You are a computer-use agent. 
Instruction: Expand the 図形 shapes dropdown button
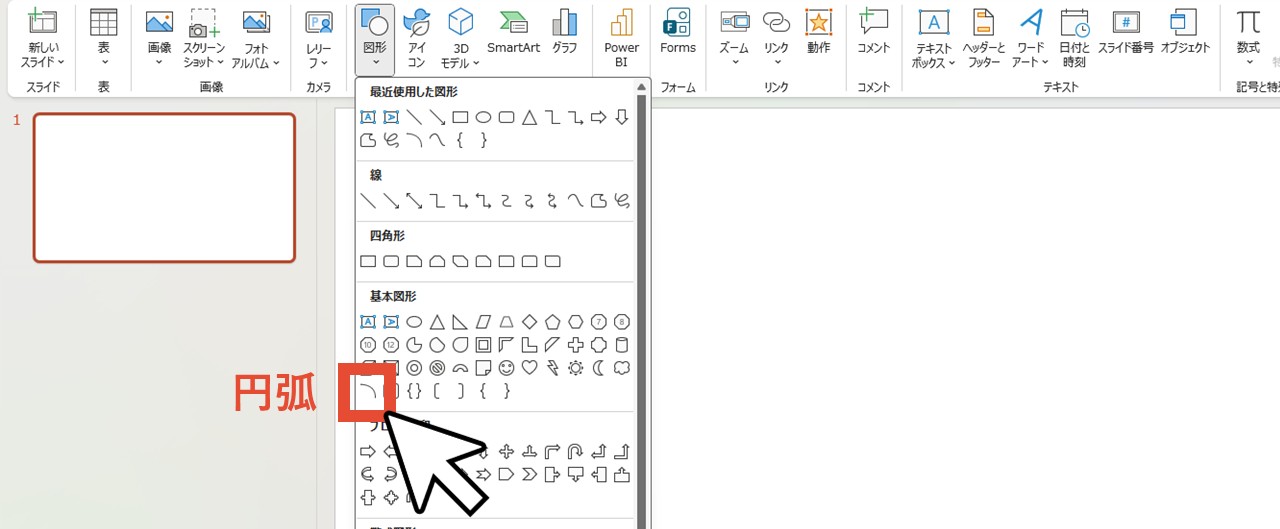tap(375, 40)
